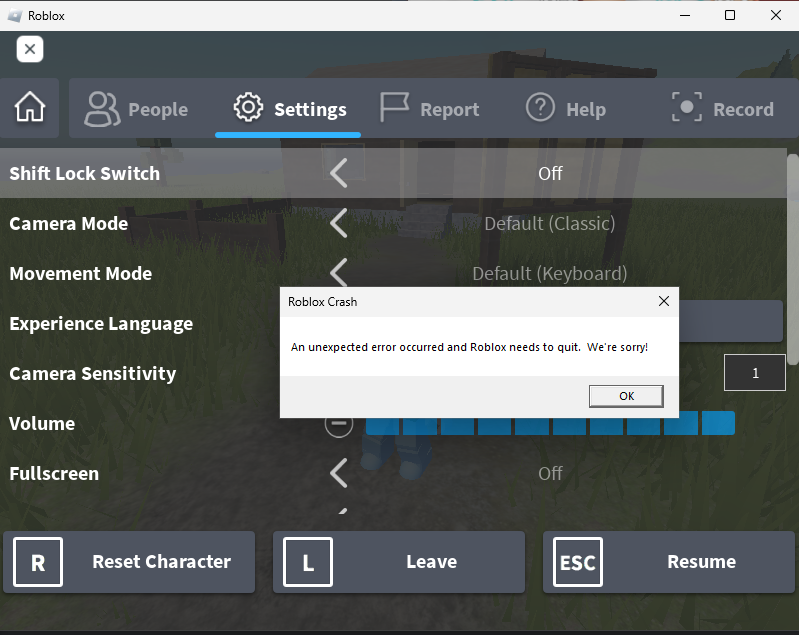Click the Fullscreen 'Off' value
799x635 pixels.
pos(550,473)
